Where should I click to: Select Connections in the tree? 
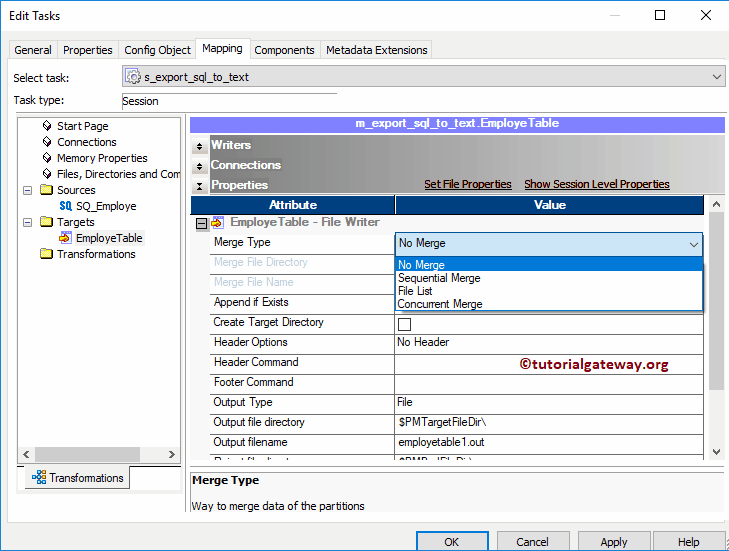click(86, 142)
